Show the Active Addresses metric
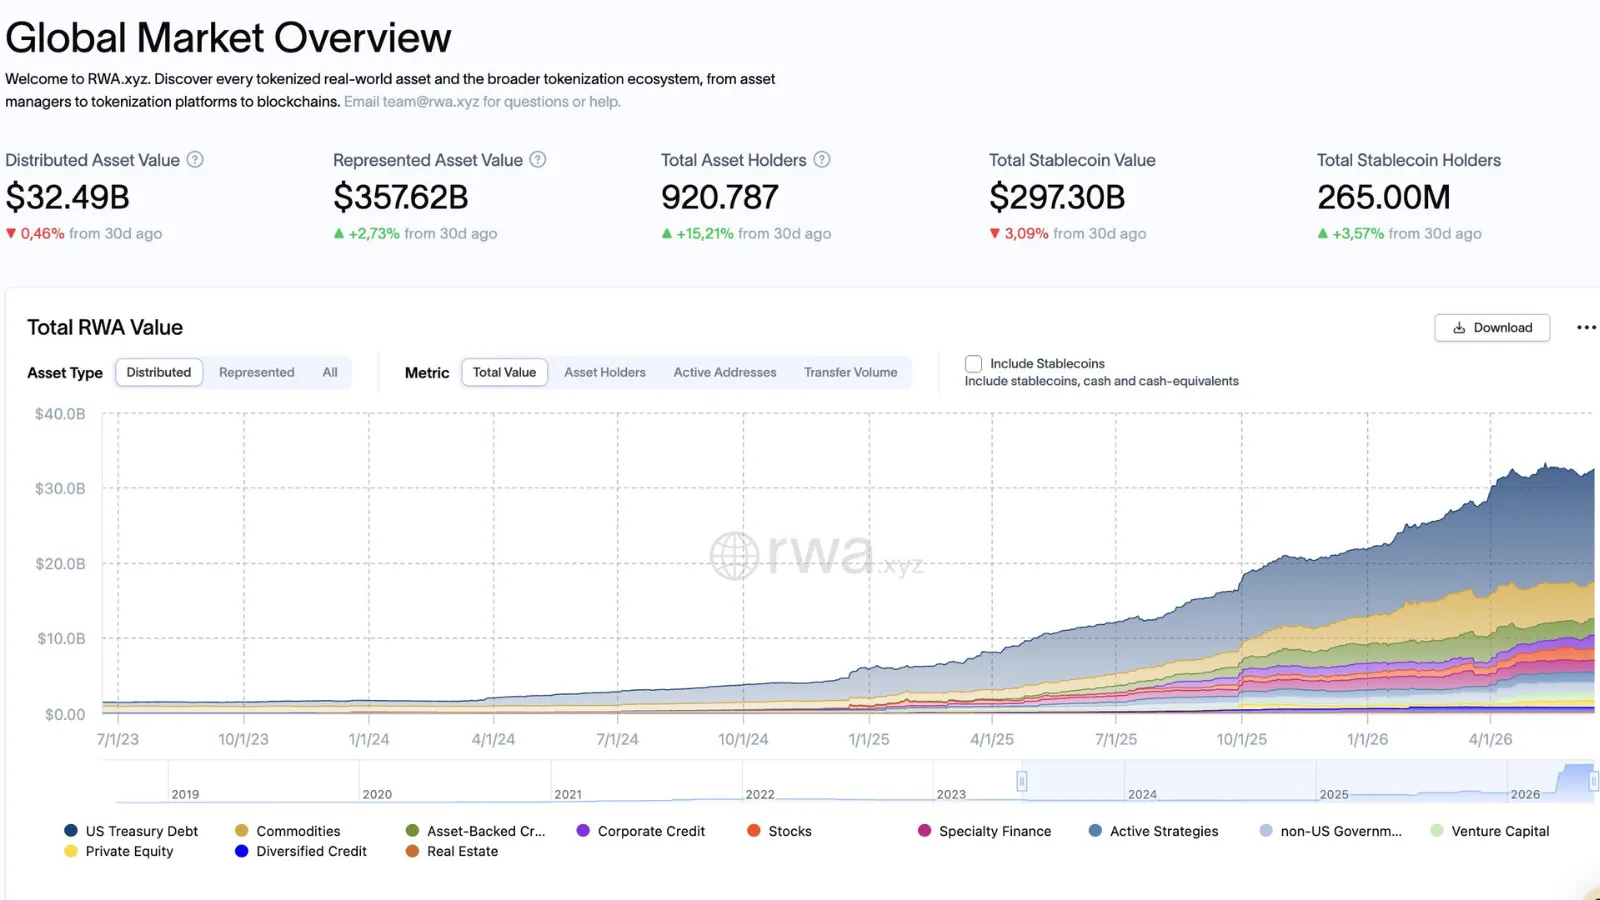This screenshot has width=1600, height=900. pos(725,372)
